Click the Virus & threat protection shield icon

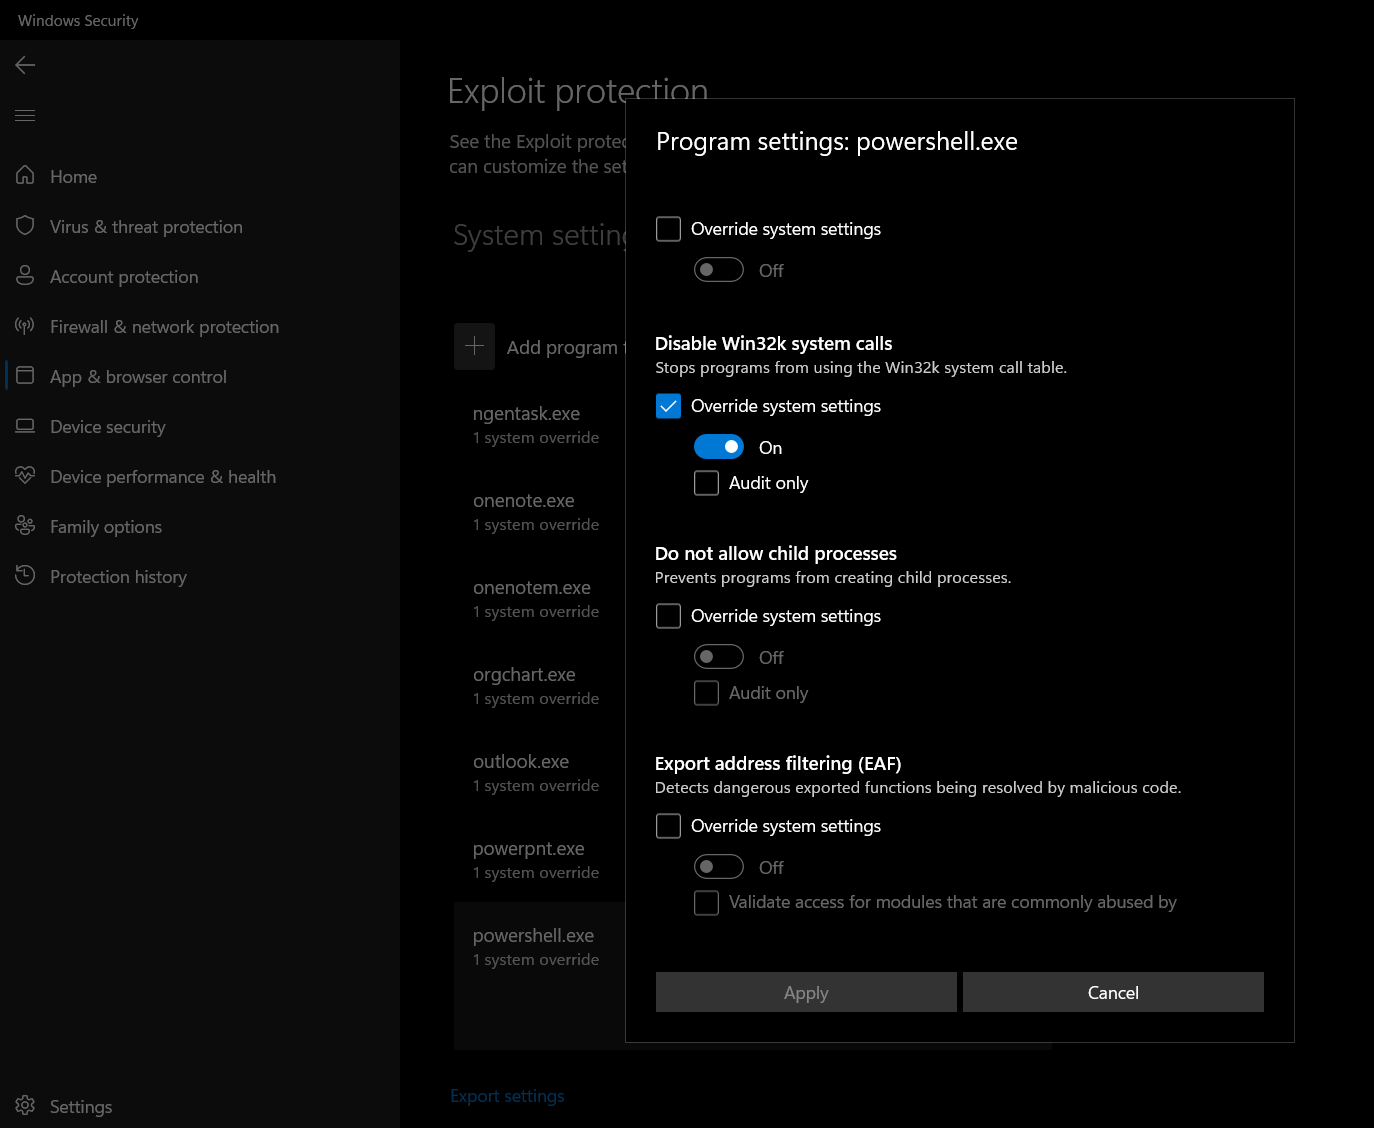[x=25, y=226]
